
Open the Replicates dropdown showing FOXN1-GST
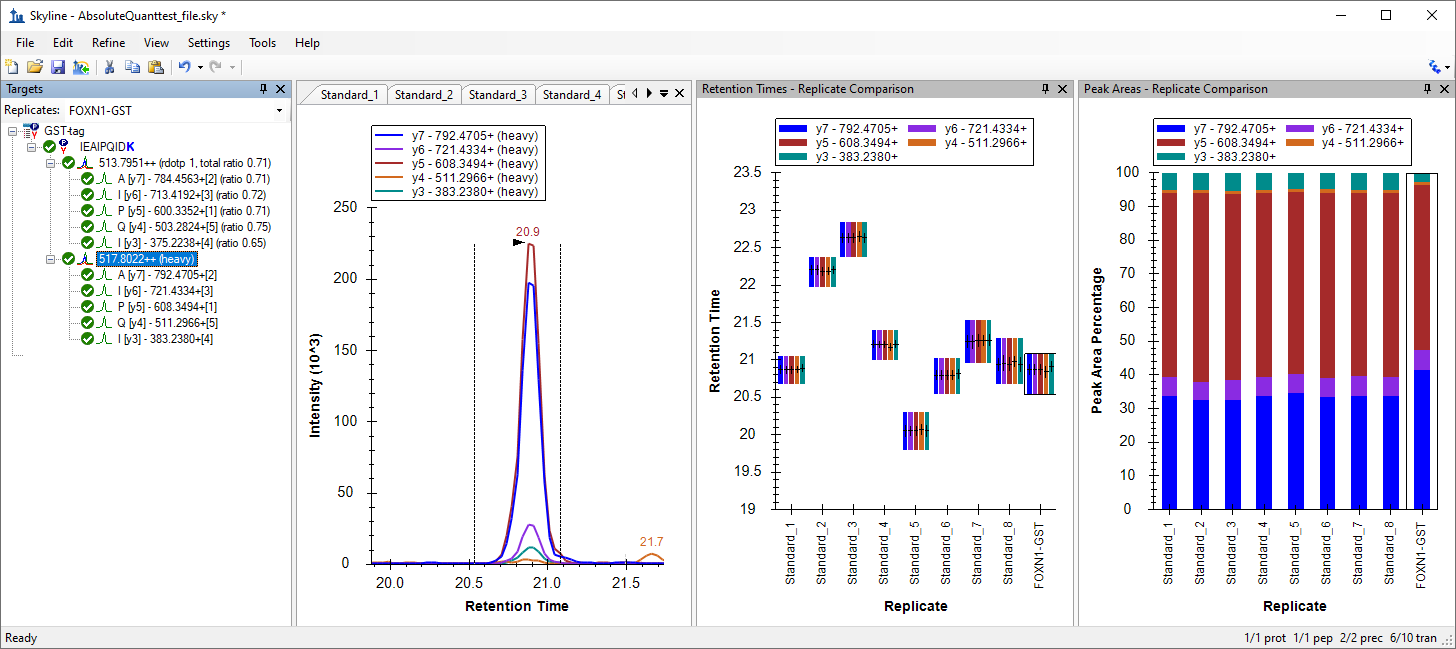click(279, 110)
